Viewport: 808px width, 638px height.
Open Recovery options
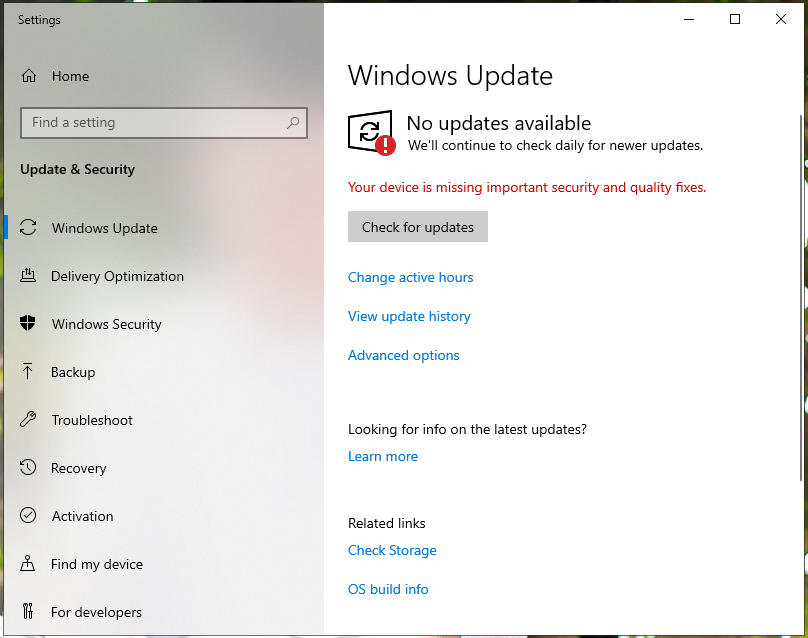164,467
